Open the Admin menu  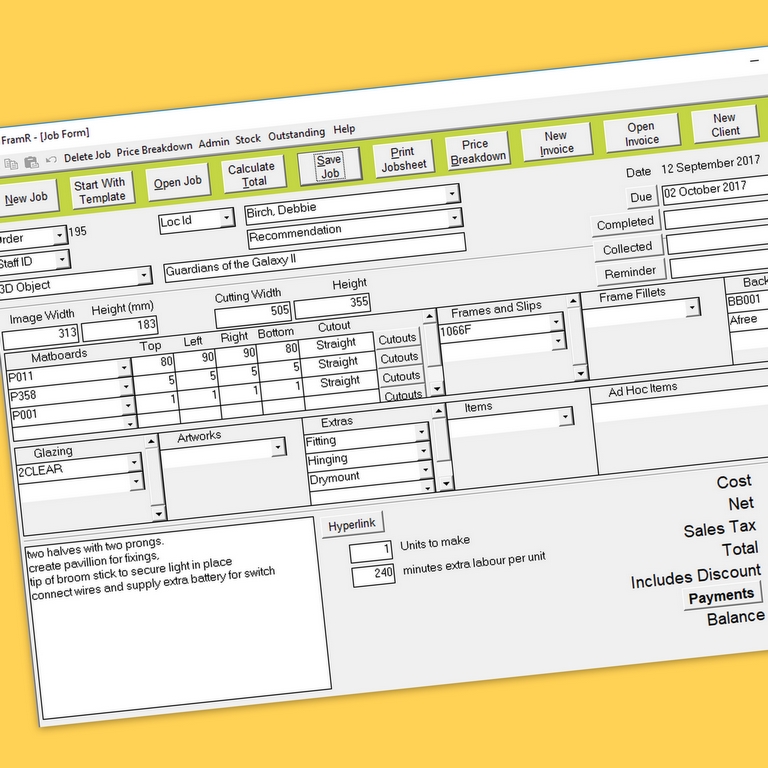tap(214, 143)
